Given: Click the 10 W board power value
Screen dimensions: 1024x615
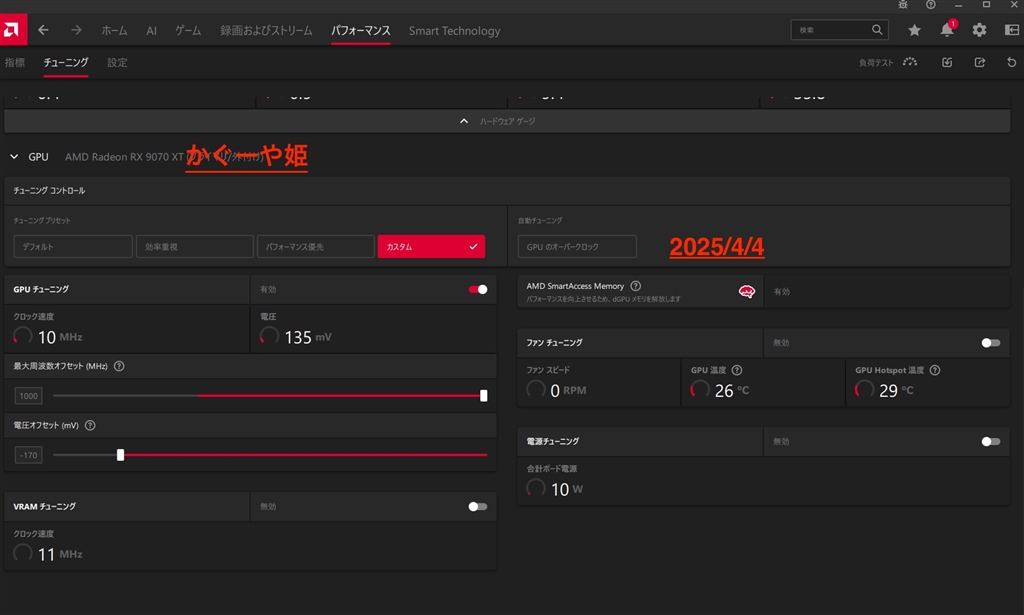Looking at the screenshot, I should [567, 489].
